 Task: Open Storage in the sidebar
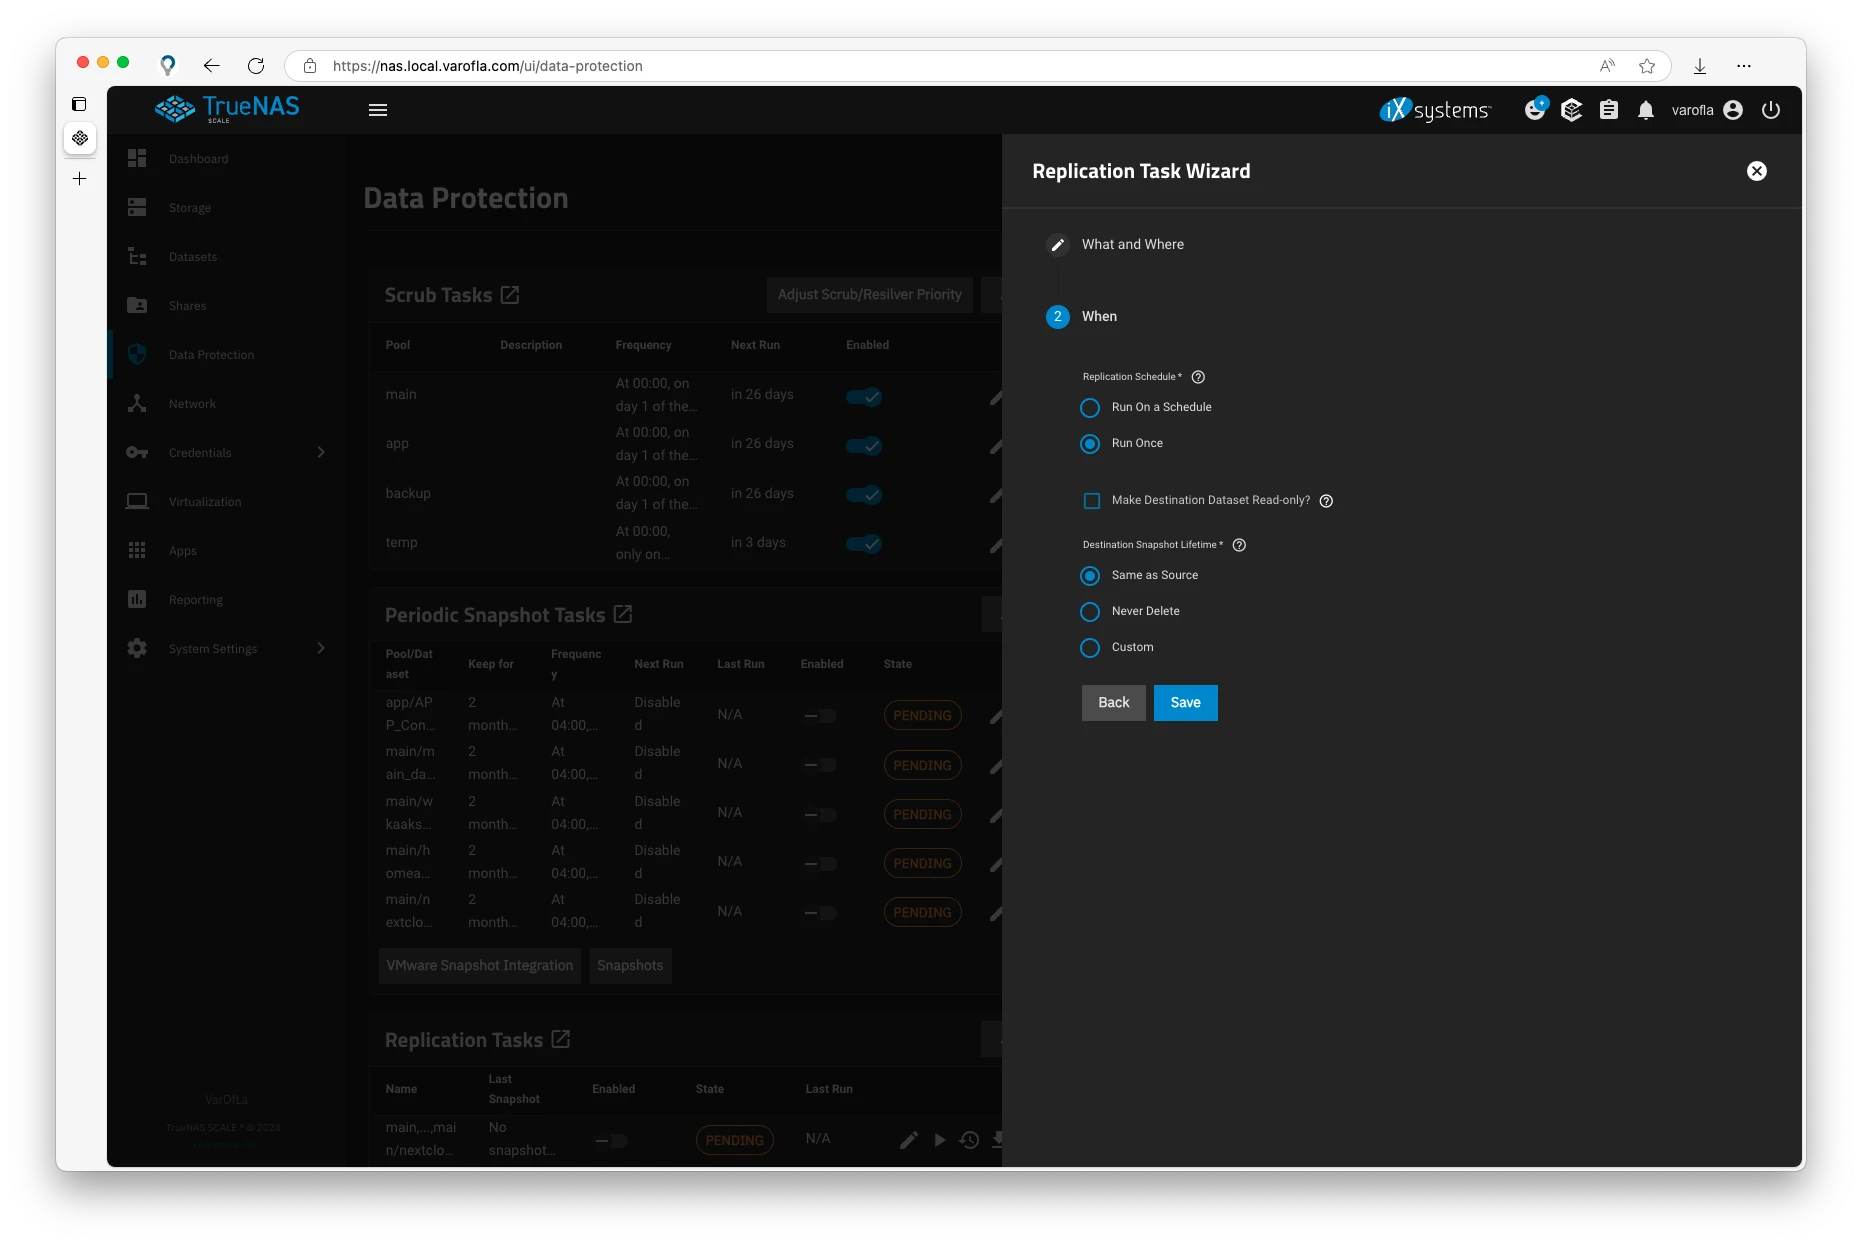tap(190, 208)
